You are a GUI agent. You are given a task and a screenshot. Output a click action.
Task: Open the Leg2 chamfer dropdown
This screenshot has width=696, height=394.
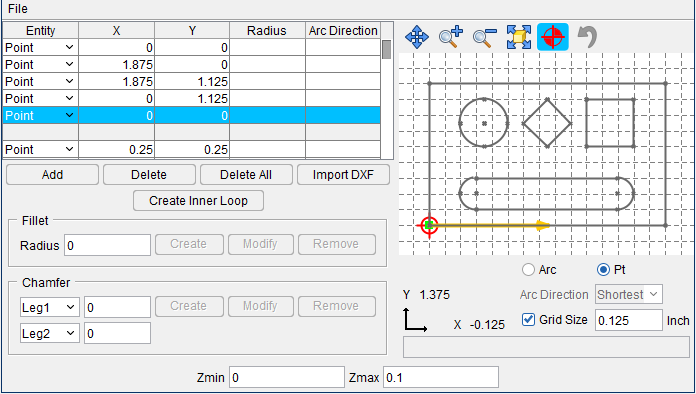pos(50,333)
